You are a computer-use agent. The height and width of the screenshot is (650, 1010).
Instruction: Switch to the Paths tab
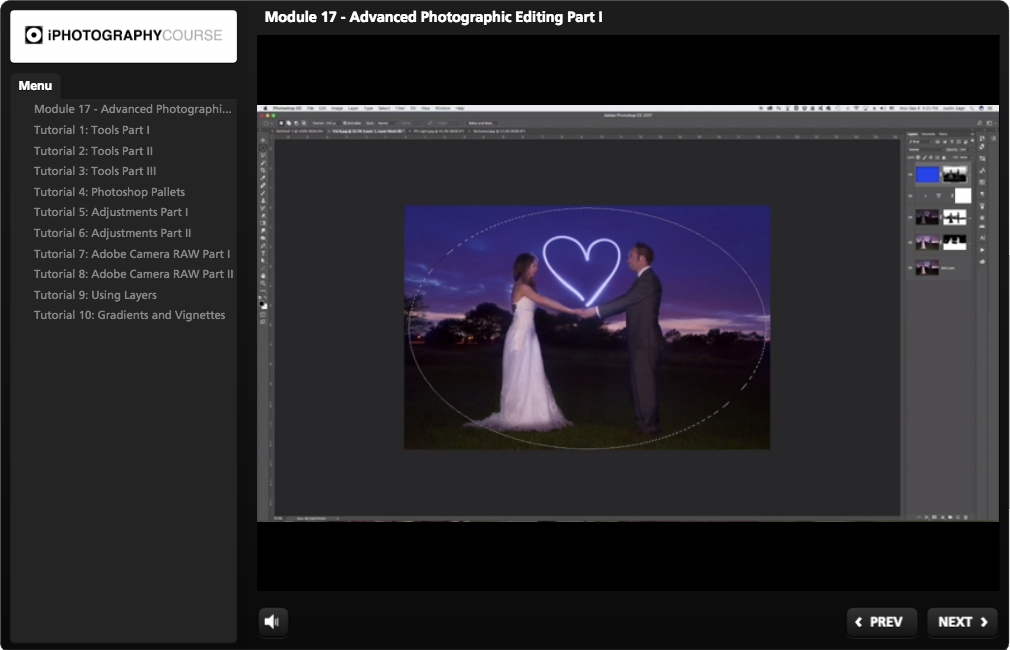coord(942,134)
